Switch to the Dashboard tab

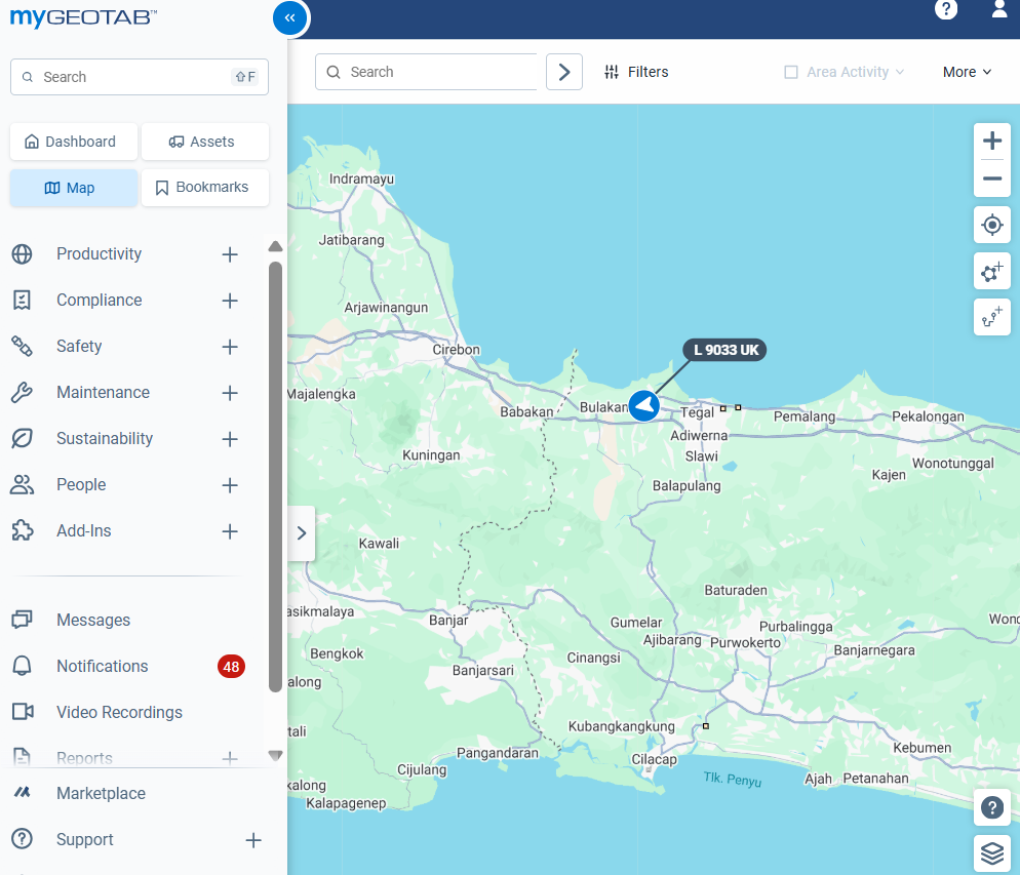(74, 142)
